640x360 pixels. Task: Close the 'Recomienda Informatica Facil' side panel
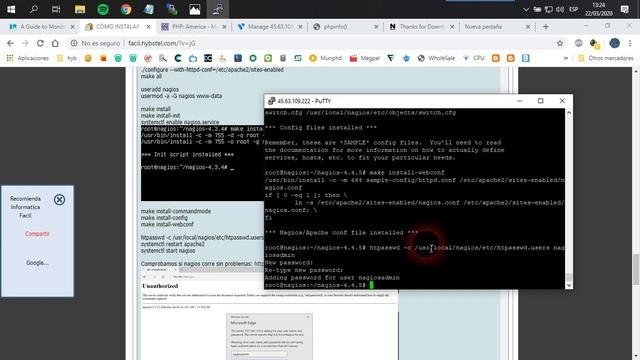59,200
